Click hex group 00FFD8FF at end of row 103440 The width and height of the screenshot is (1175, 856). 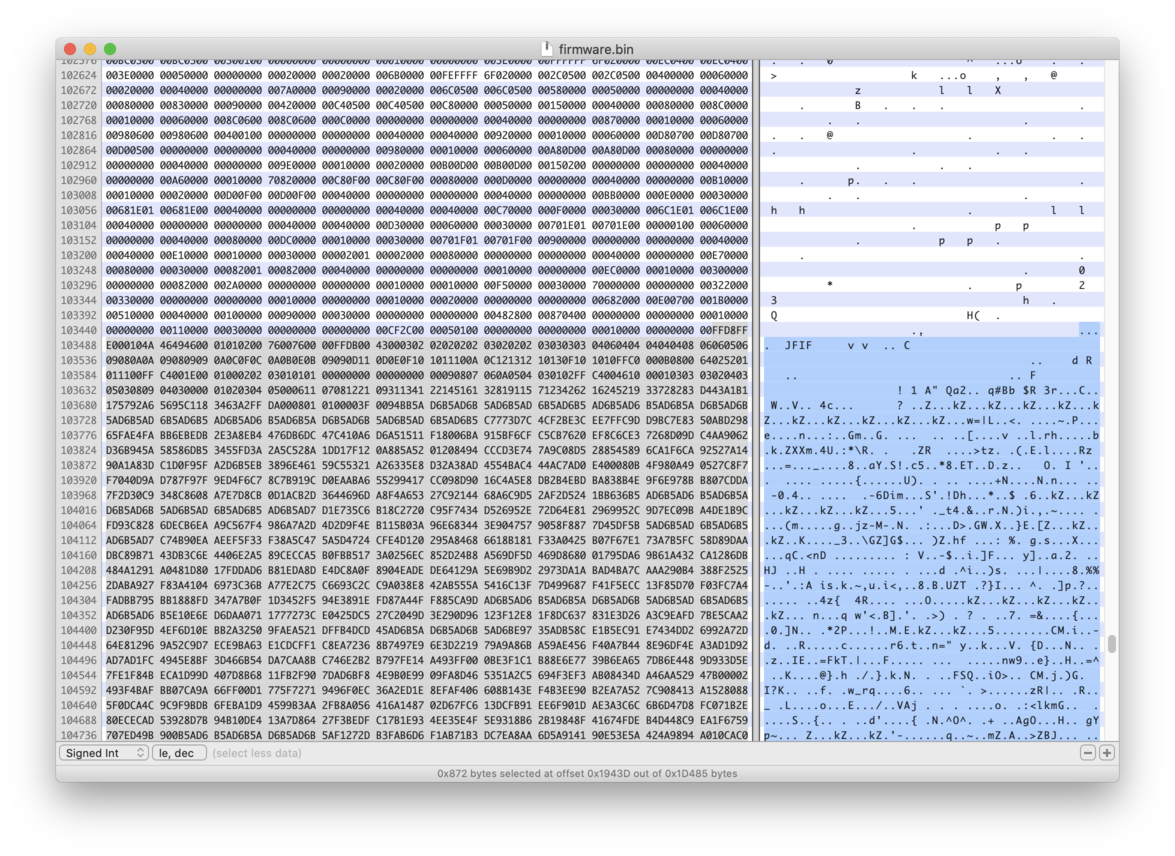point(724,331)
